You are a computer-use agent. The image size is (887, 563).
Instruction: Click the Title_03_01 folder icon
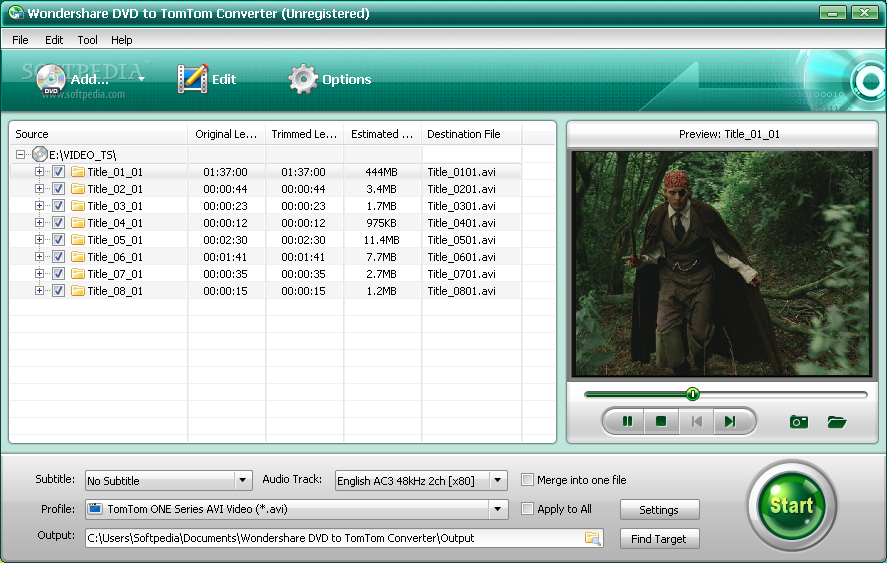(77, 205)
